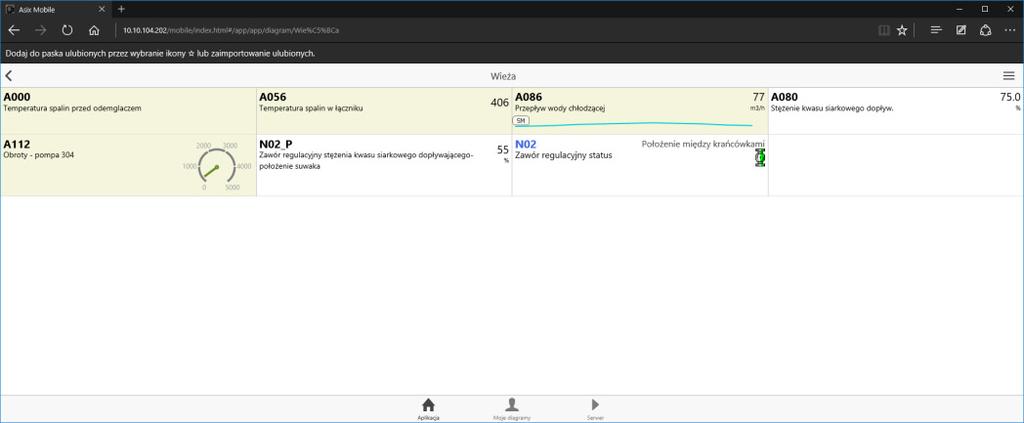The width and height of the screenshot is (1024, 423).
Task: Click 'Obroty - pompa 304' label
Action: [x=37, y=155]
